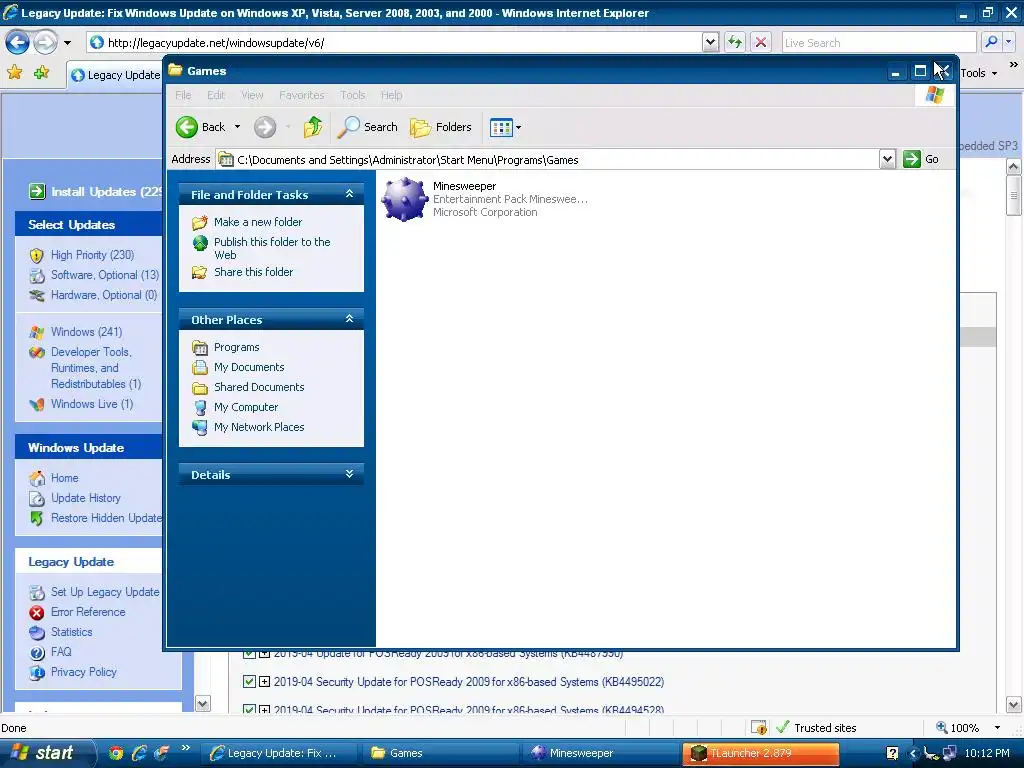The image size is (1024, 768).
Task: Click Publish this folder to the Web
Action: (x=272, y=248)
